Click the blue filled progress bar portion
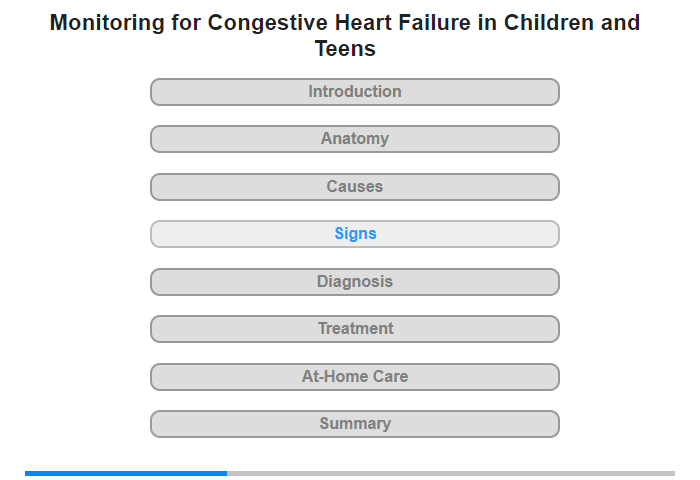 126,473
